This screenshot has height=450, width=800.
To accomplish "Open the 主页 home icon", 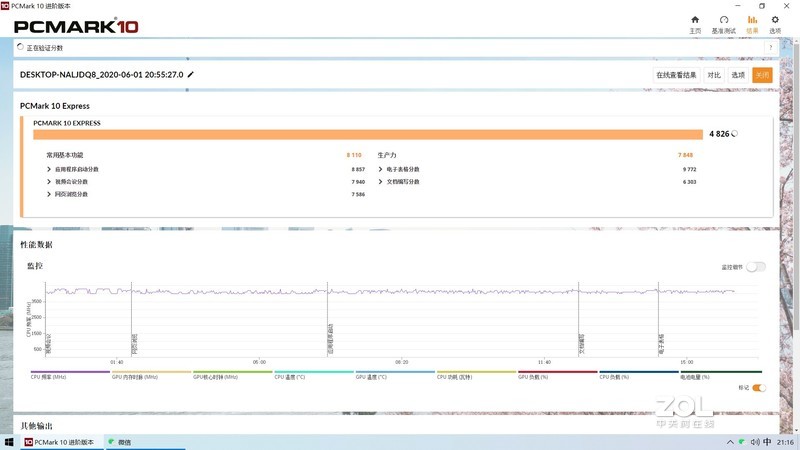I will tap(695, 23).
